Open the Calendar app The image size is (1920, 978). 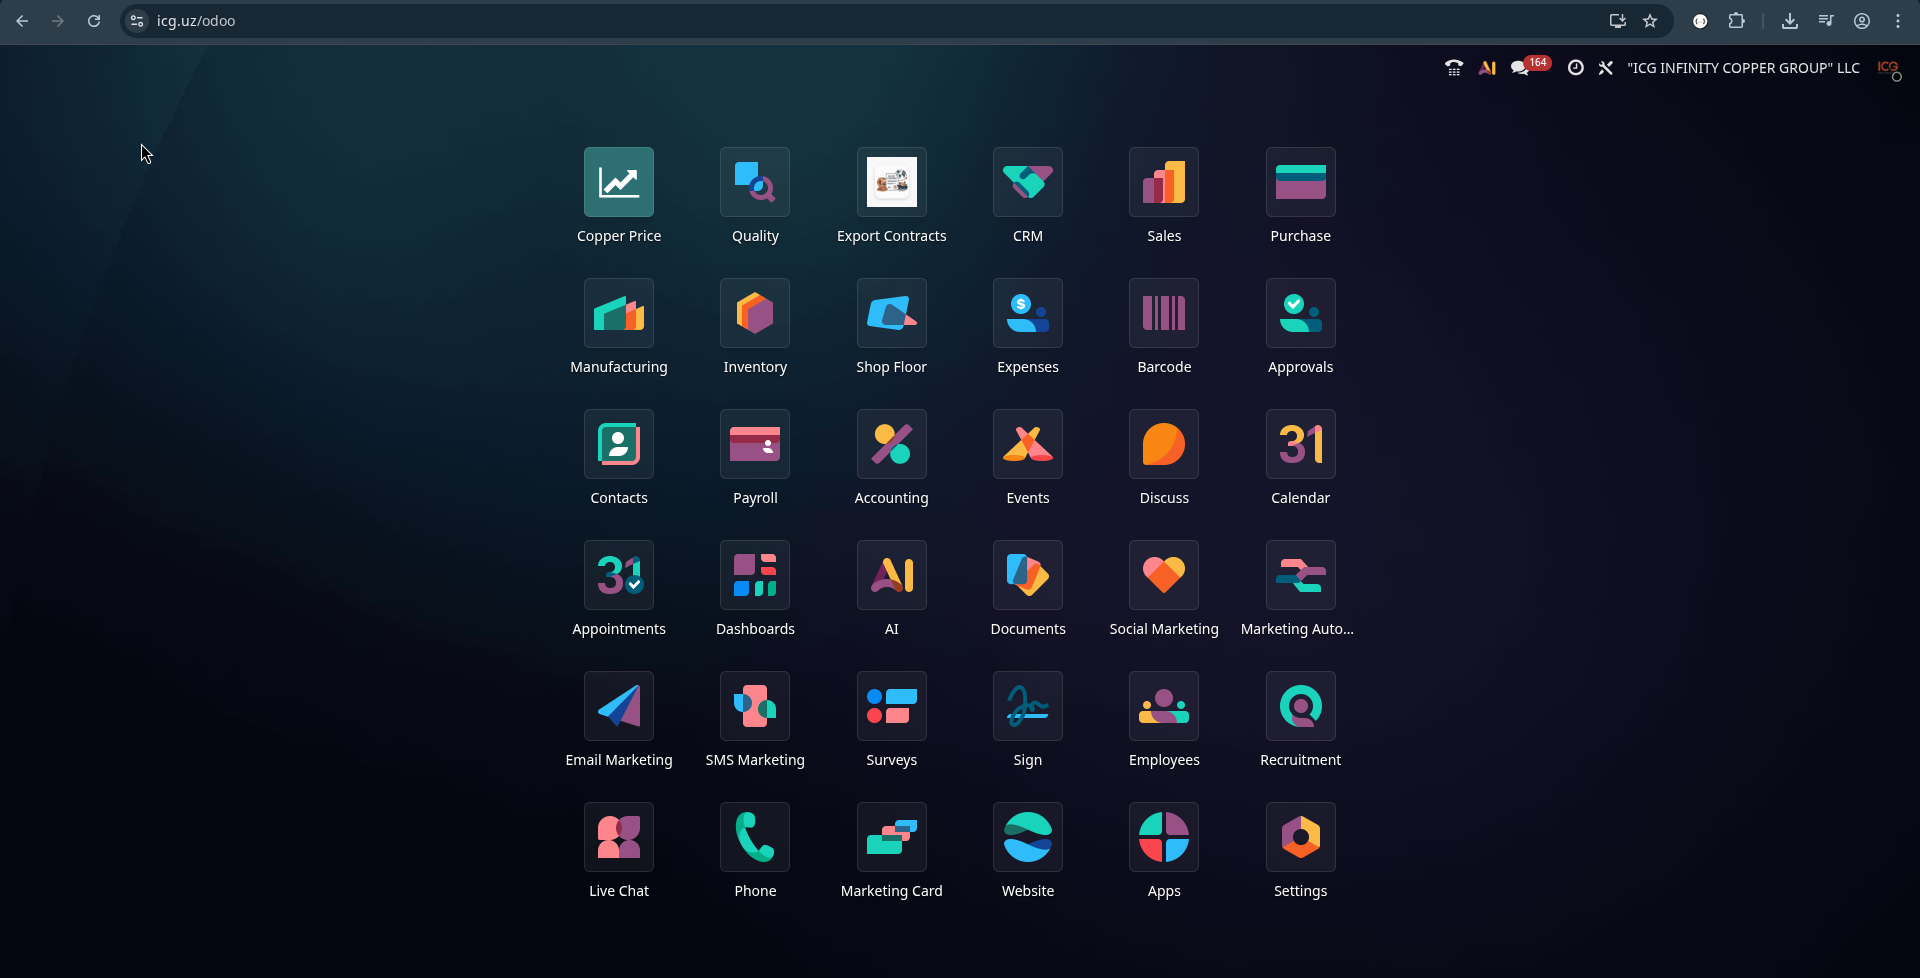coord(1301,444)
